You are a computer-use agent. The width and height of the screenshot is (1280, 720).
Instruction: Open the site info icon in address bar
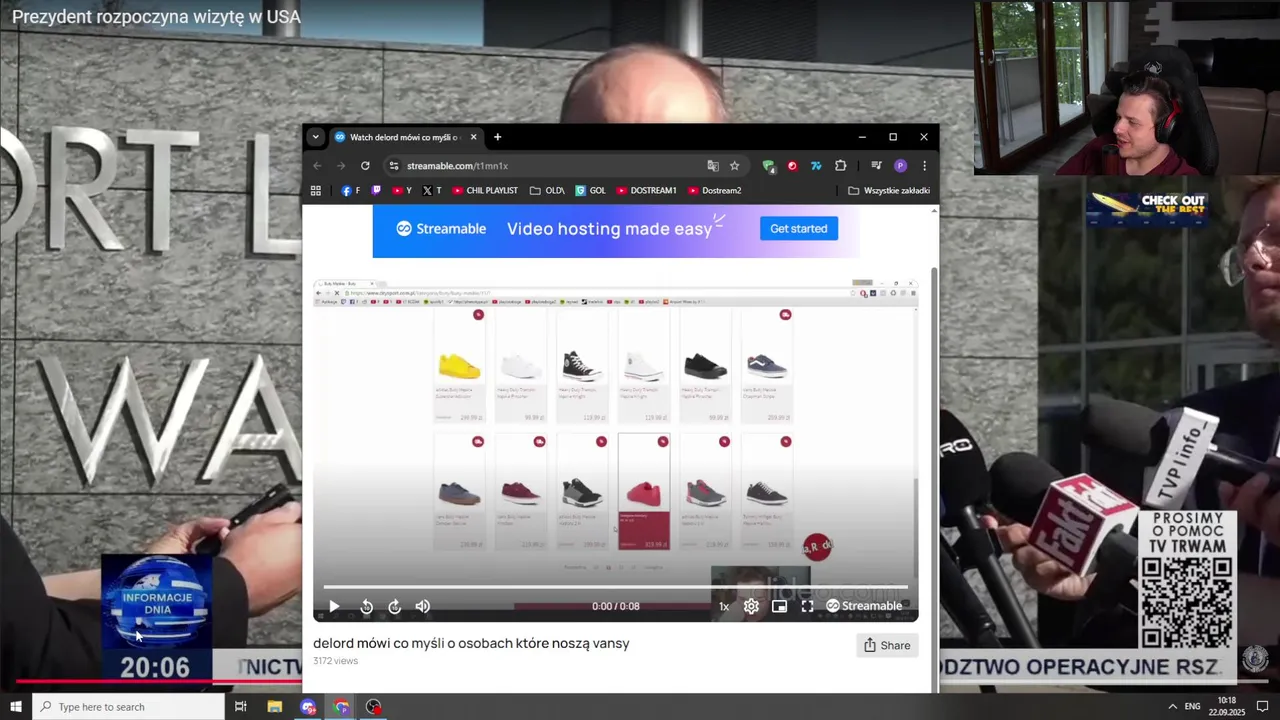pyautogui.click(x=394, y=166)
